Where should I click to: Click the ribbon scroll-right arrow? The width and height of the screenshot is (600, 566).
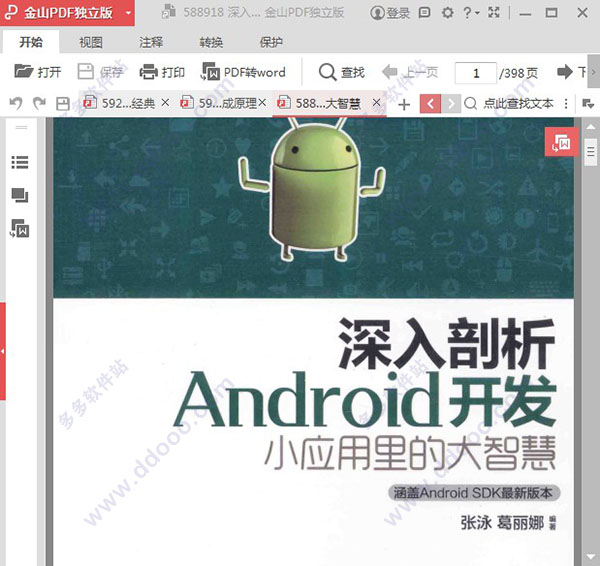594,72
